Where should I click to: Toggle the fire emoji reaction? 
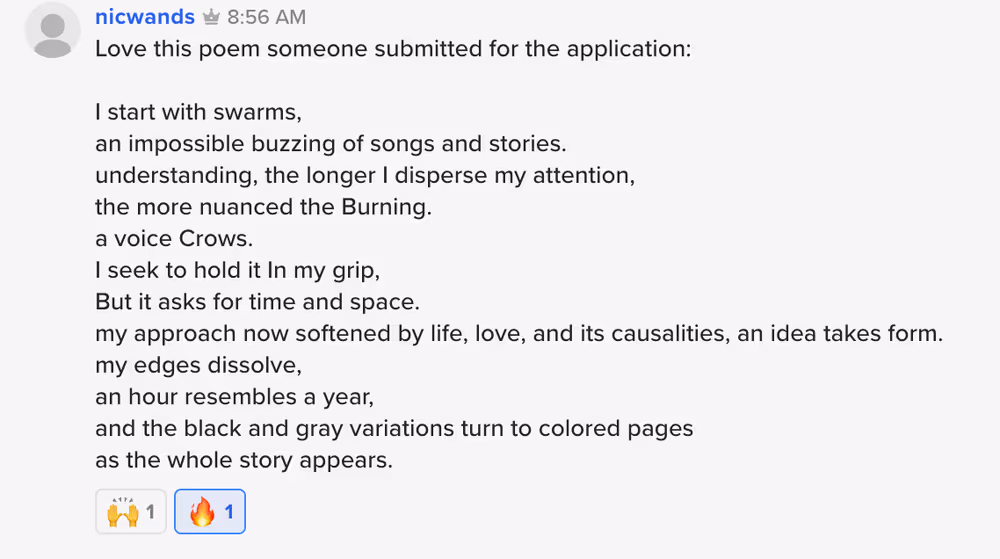click(202, 513)
